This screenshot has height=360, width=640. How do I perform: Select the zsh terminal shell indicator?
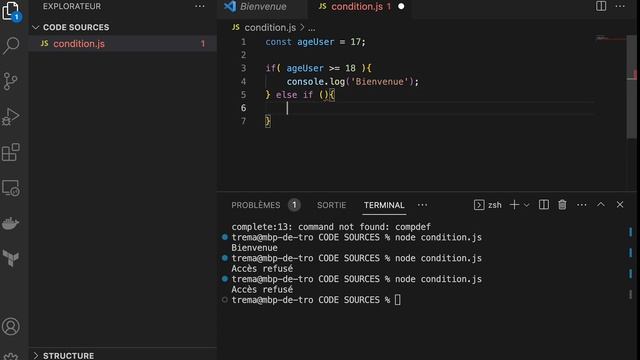(x=488, y=205)
